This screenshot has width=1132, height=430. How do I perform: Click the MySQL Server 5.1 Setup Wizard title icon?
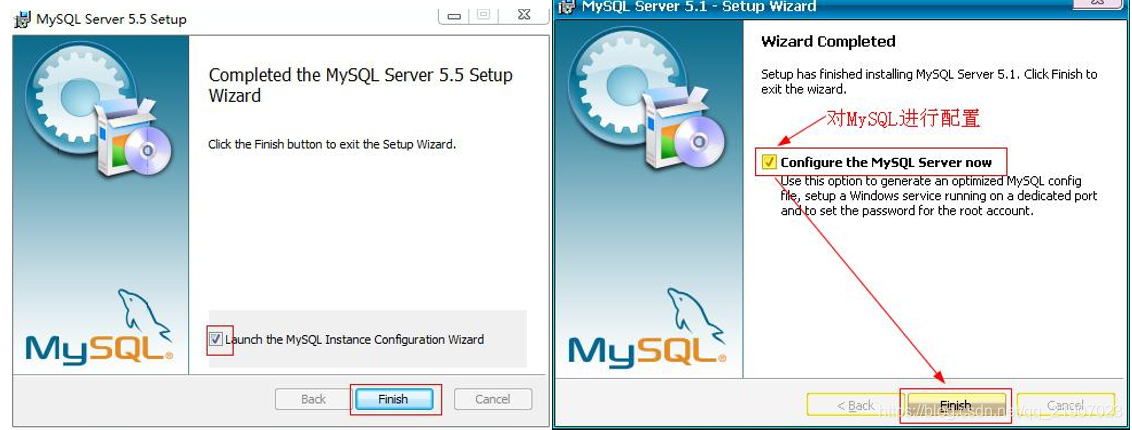(x=567, y=7)
